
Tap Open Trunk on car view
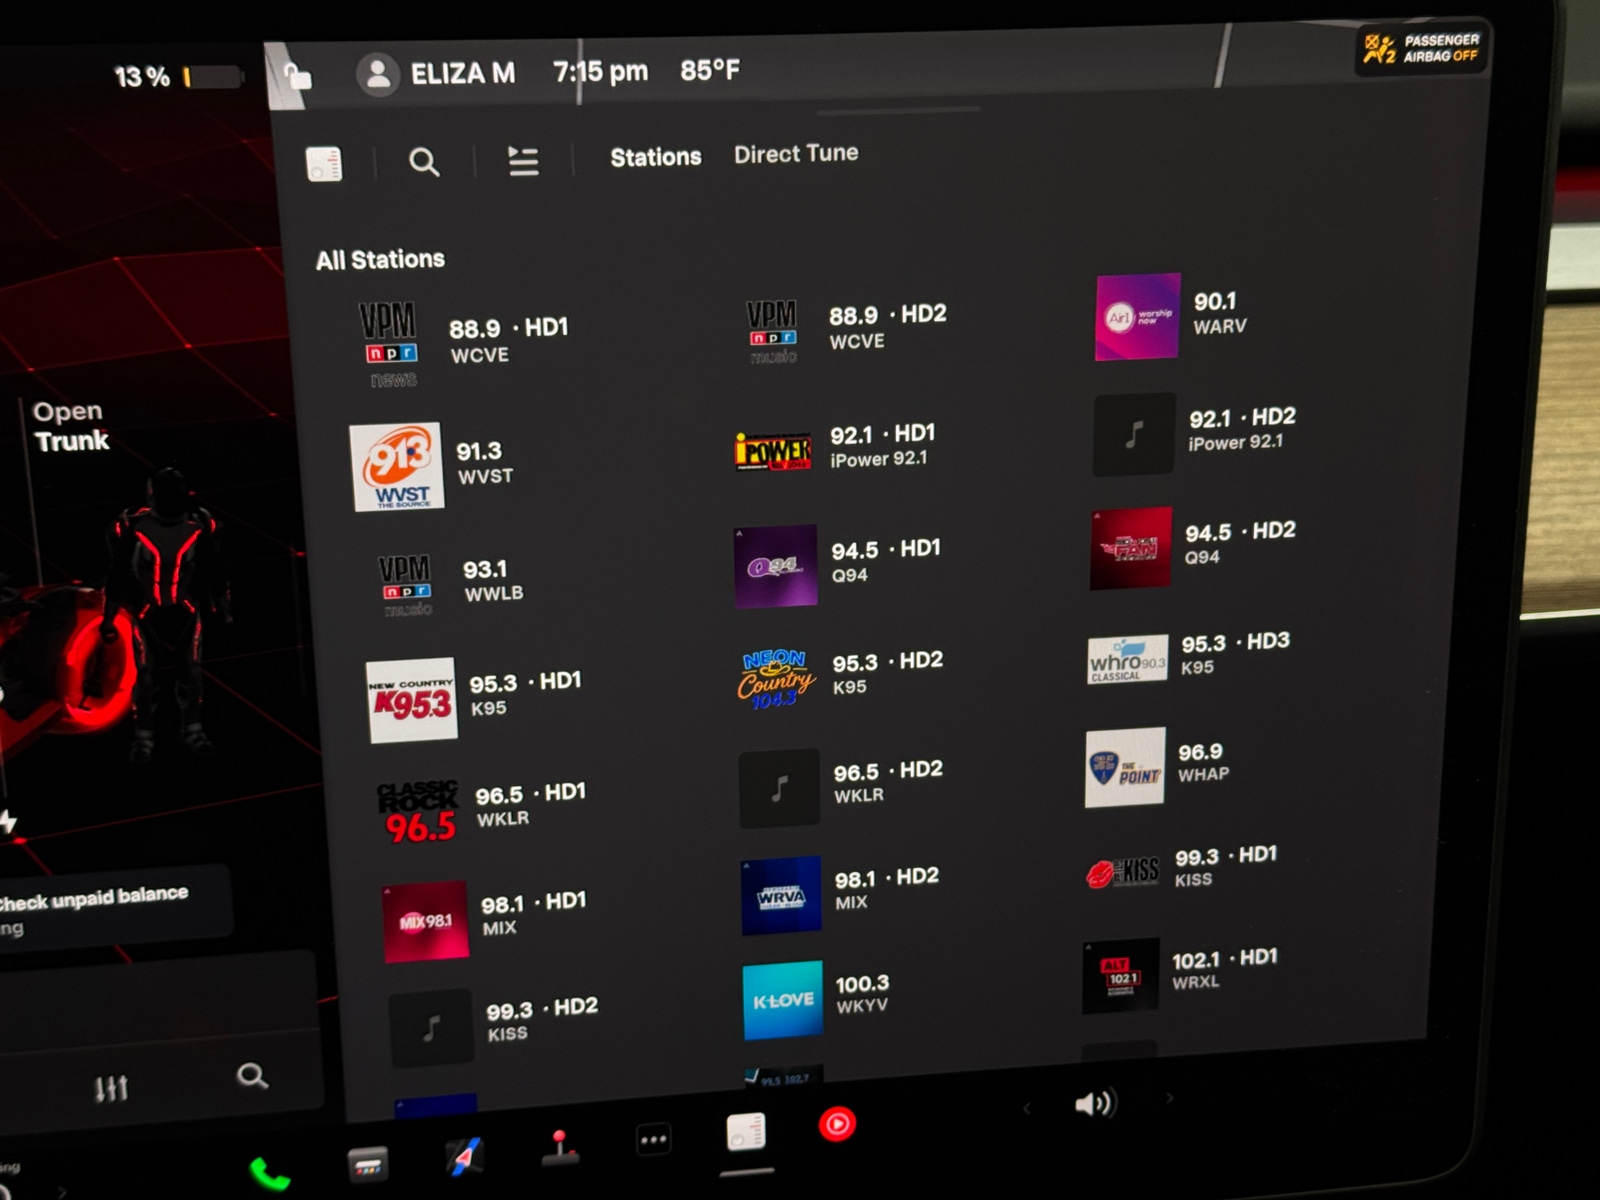[70, 427]
